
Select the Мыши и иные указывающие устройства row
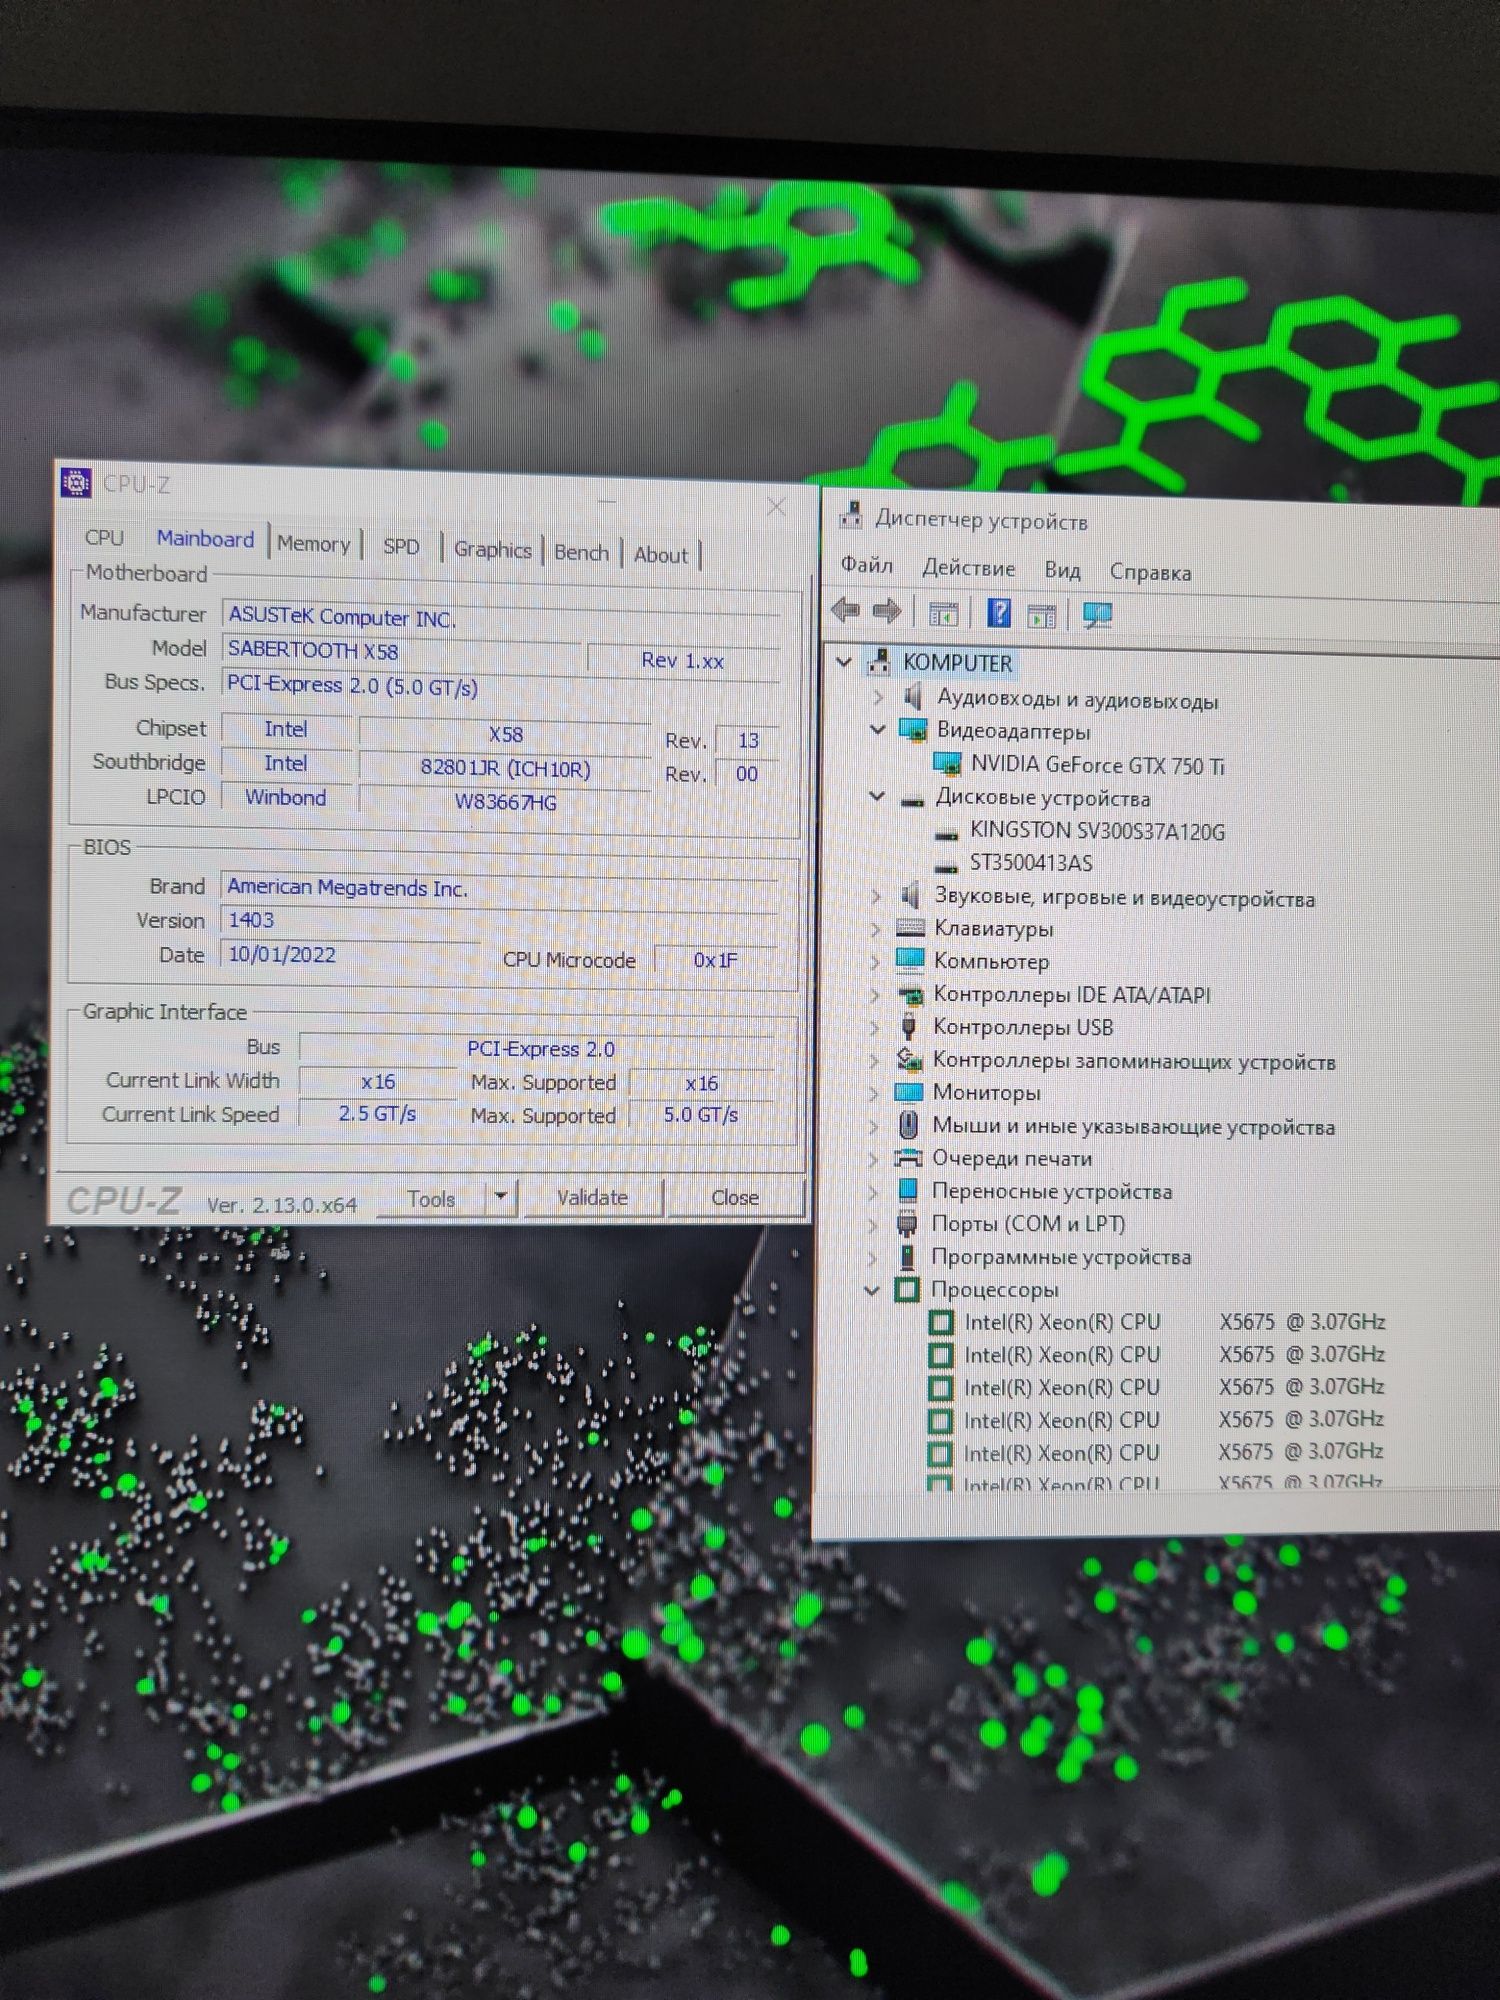pos(1133,1126)
